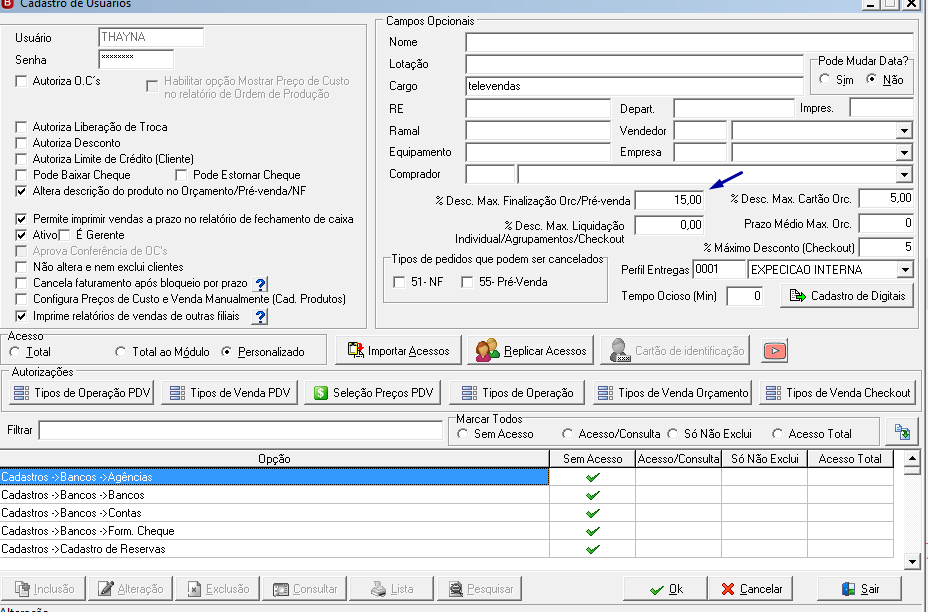Open Cadastro de Digitais
This screenshot has width=928, height=612.
pyautogui.click(x=847, y=295)
